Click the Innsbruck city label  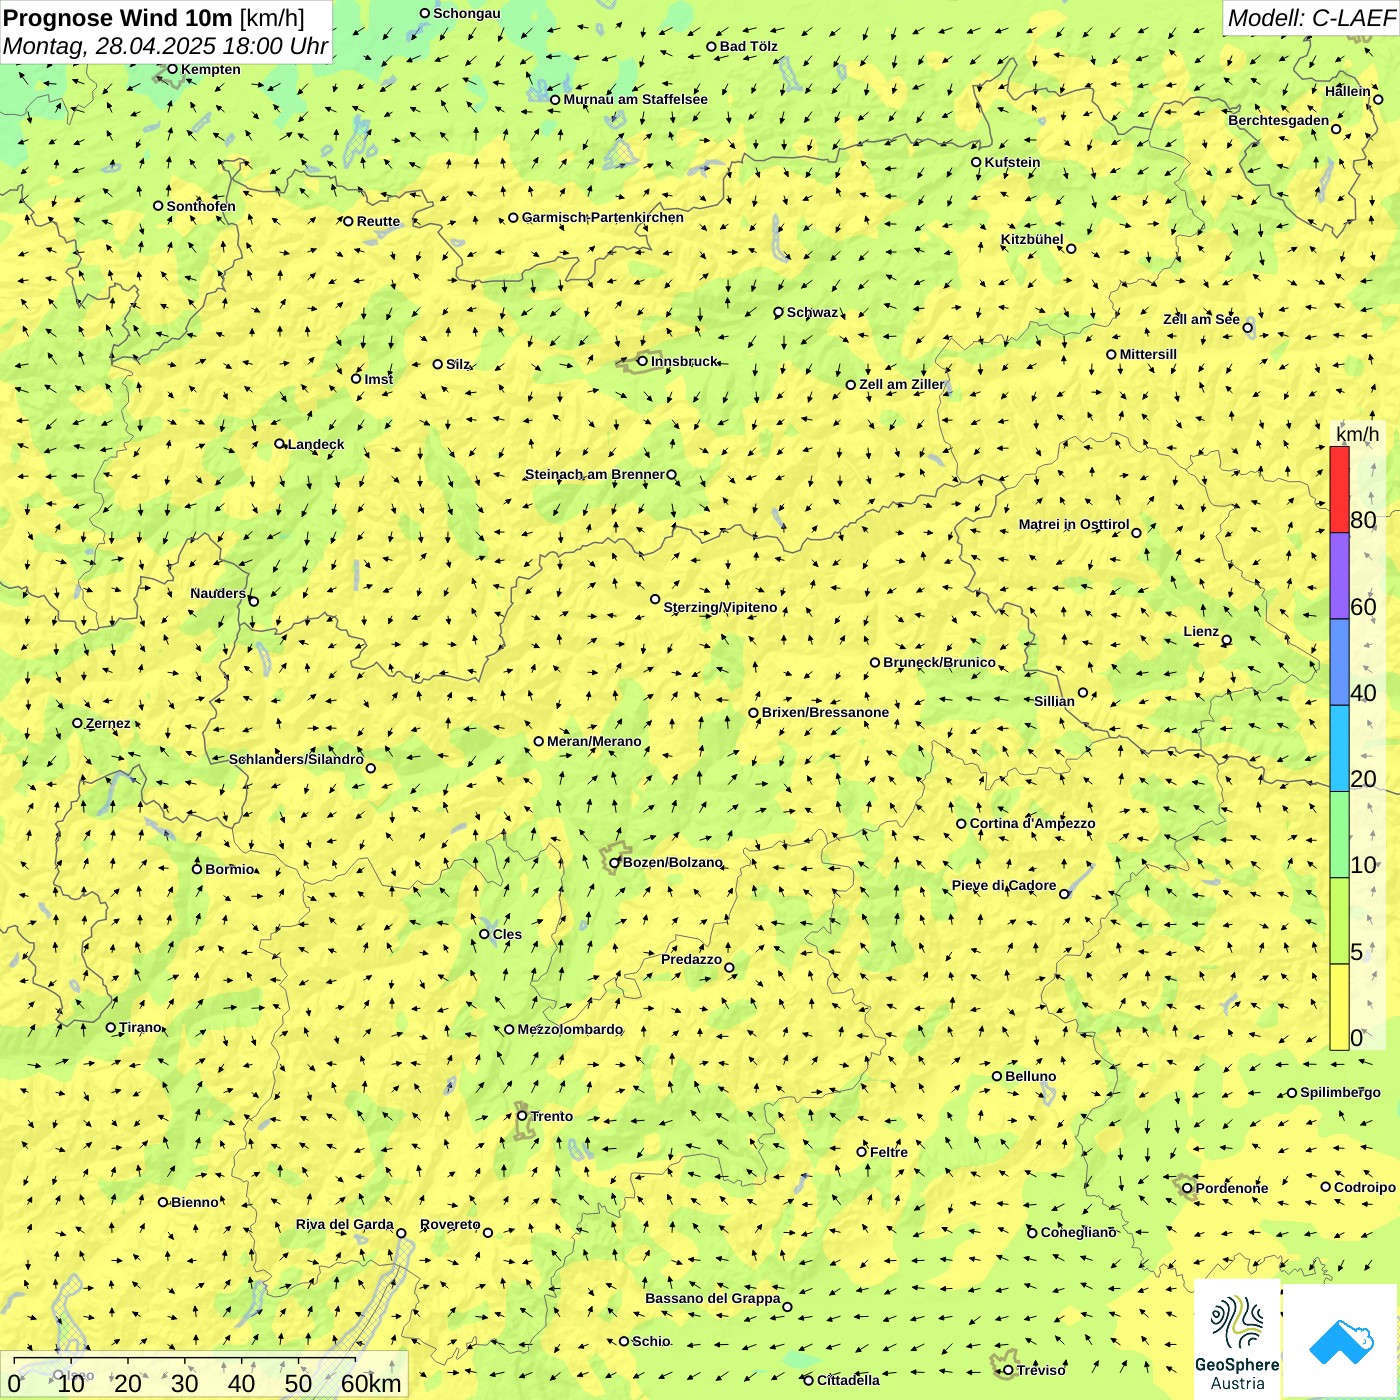(684, 361)
